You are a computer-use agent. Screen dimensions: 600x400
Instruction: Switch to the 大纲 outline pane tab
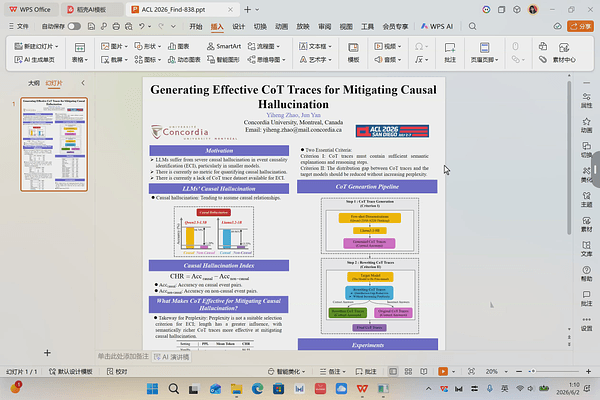pyautogui.click(x=34, y=83)
